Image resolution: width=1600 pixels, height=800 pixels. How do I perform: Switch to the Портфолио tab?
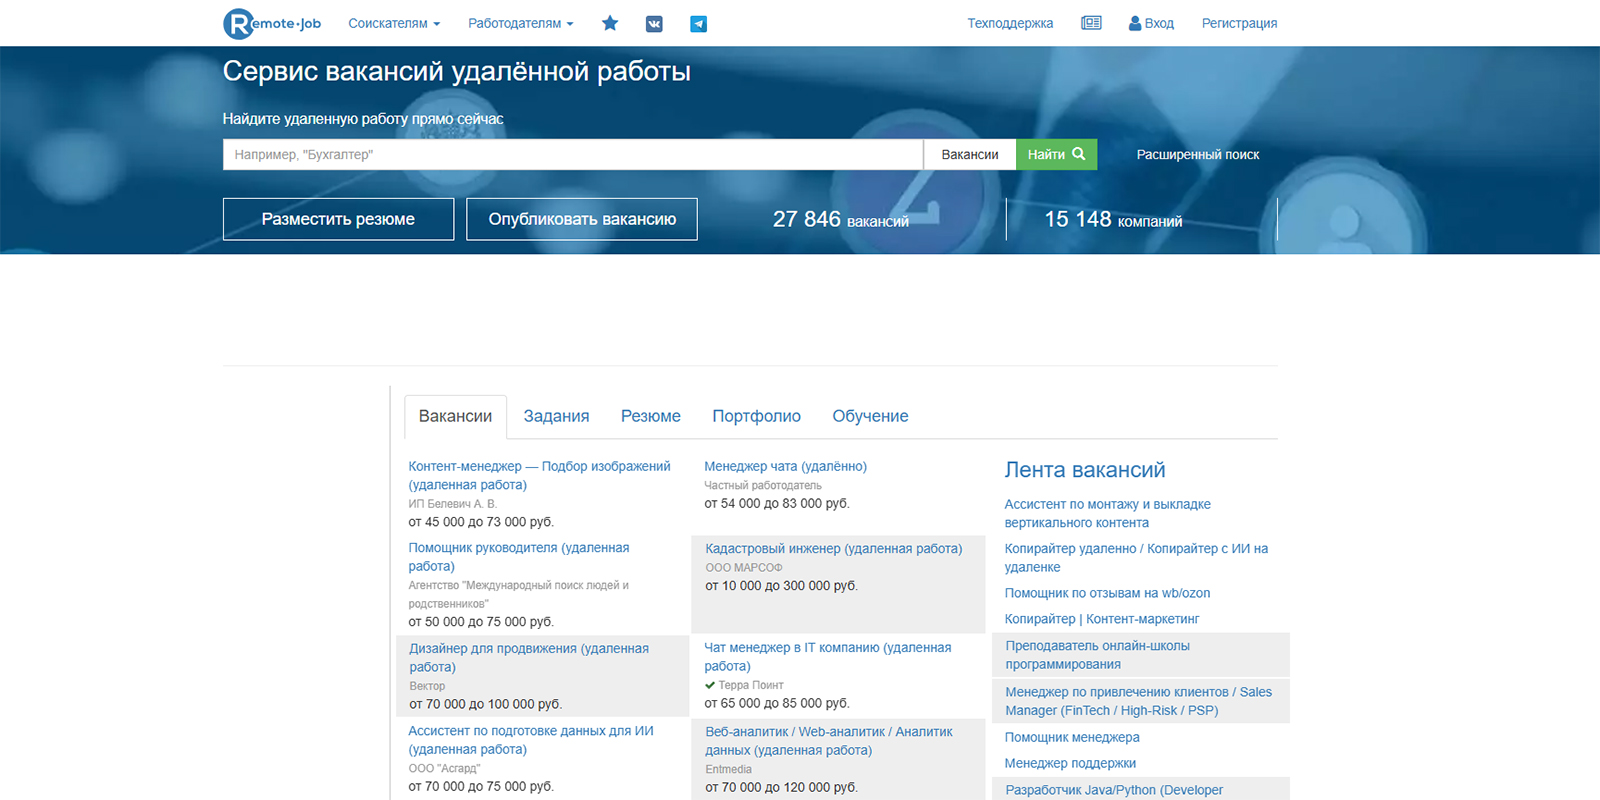pyautogui.click(x=756, y=416)
